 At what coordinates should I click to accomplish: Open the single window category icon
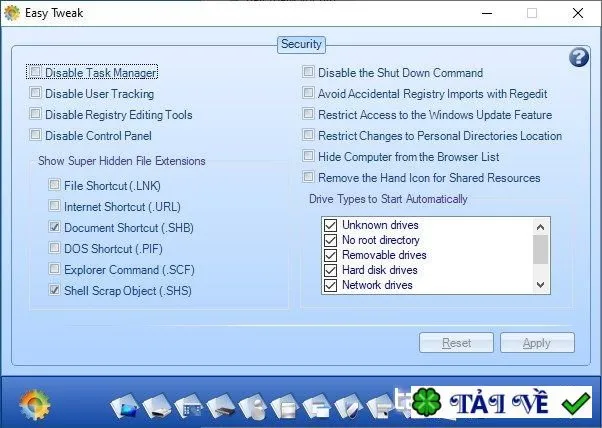(285, 406)
